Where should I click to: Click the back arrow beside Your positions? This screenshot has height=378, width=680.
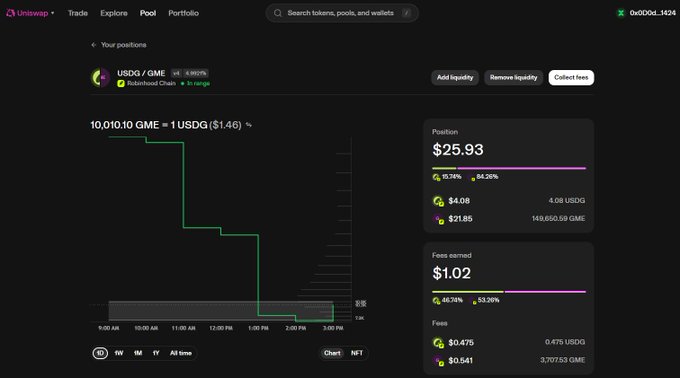[x=94, y=45]
